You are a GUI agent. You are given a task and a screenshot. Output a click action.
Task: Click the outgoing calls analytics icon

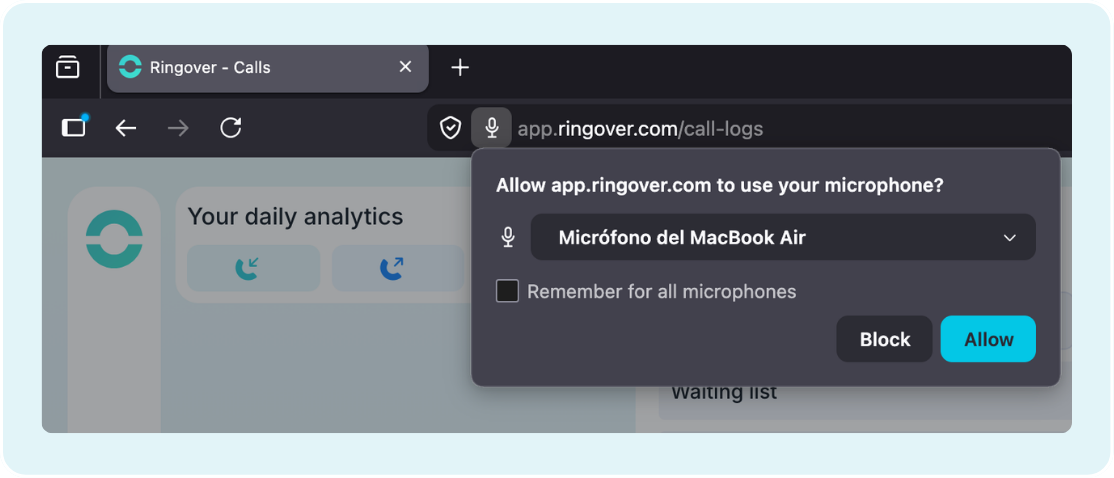391,268
